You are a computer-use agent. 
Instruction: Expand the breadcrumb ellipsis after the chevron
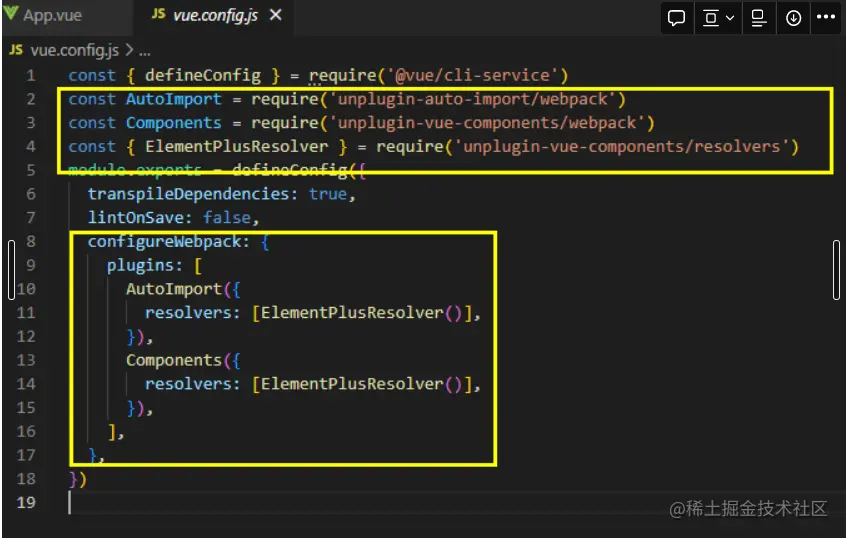145,52
